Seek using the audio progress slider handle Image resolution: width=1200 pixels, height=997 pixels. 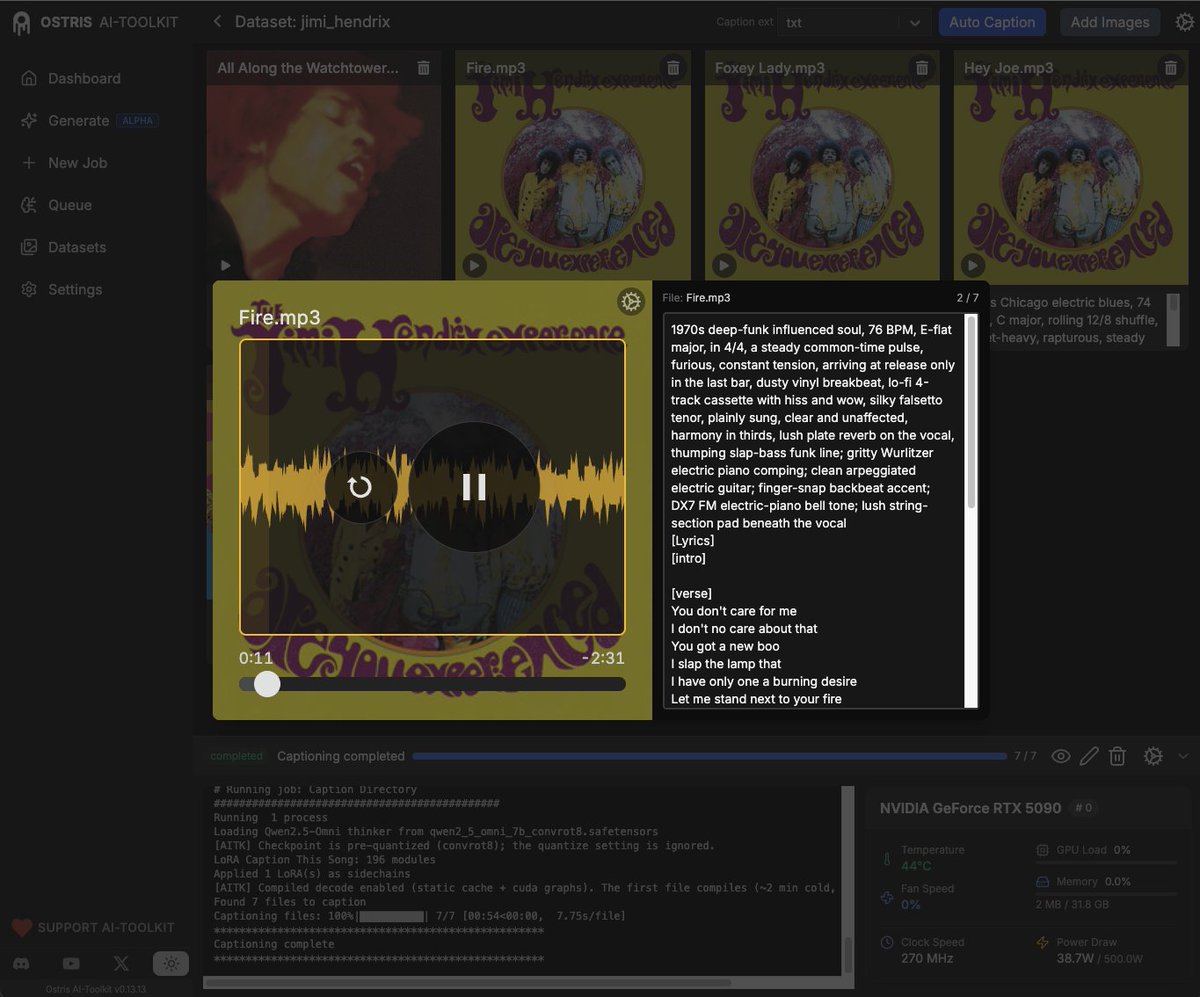(267, 683)
